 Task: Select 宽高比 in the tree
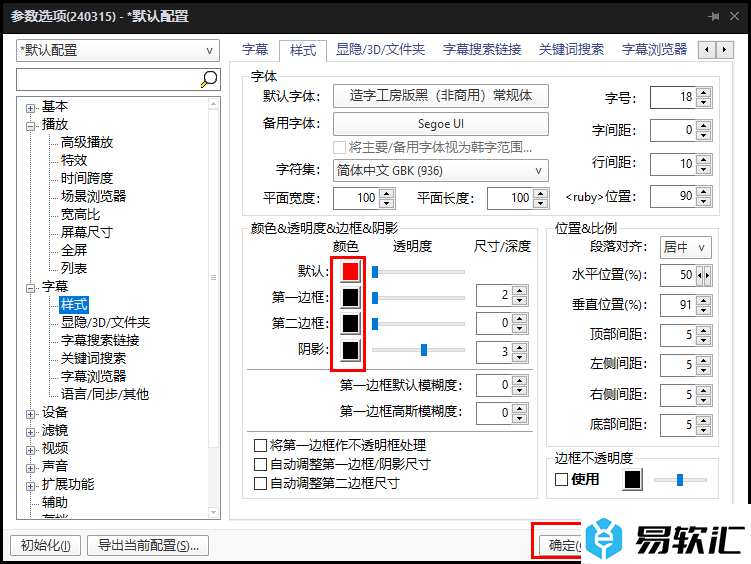point(80,214)
